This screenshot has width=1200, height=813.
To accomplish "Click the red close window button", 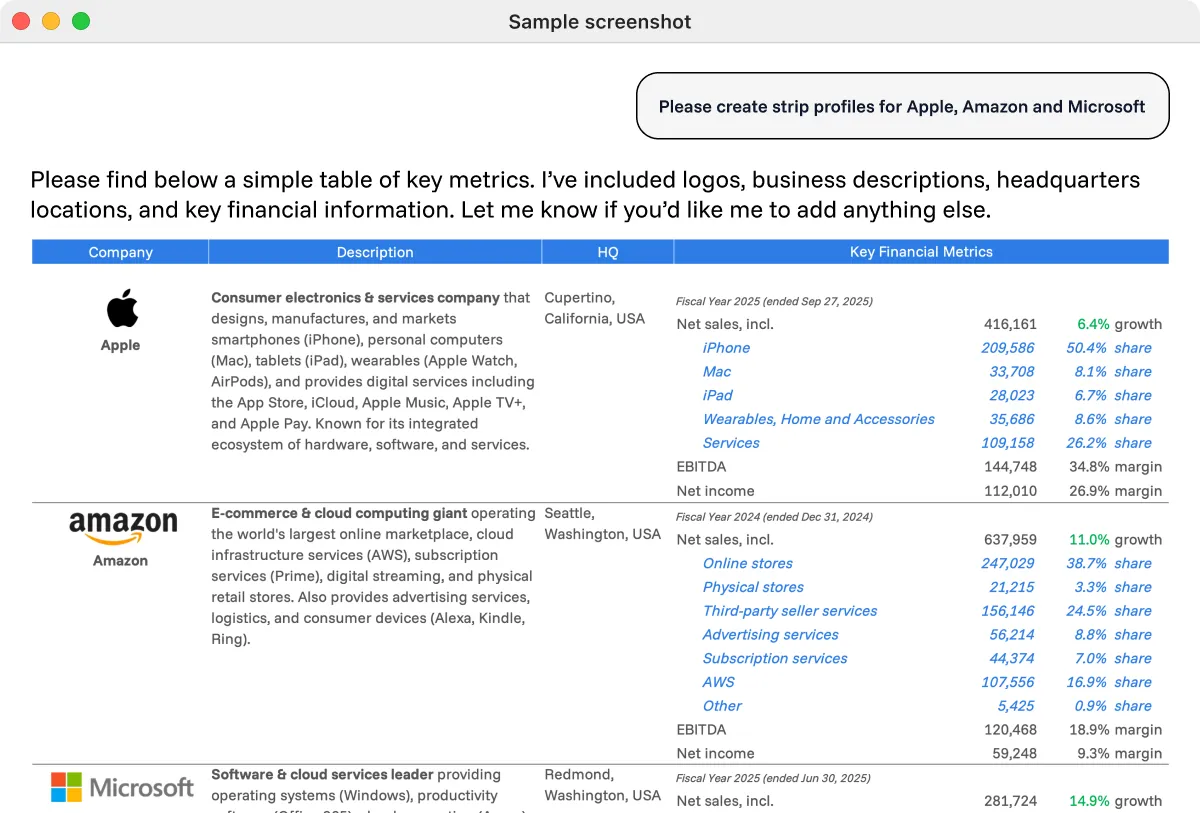I will coord(20,21).
